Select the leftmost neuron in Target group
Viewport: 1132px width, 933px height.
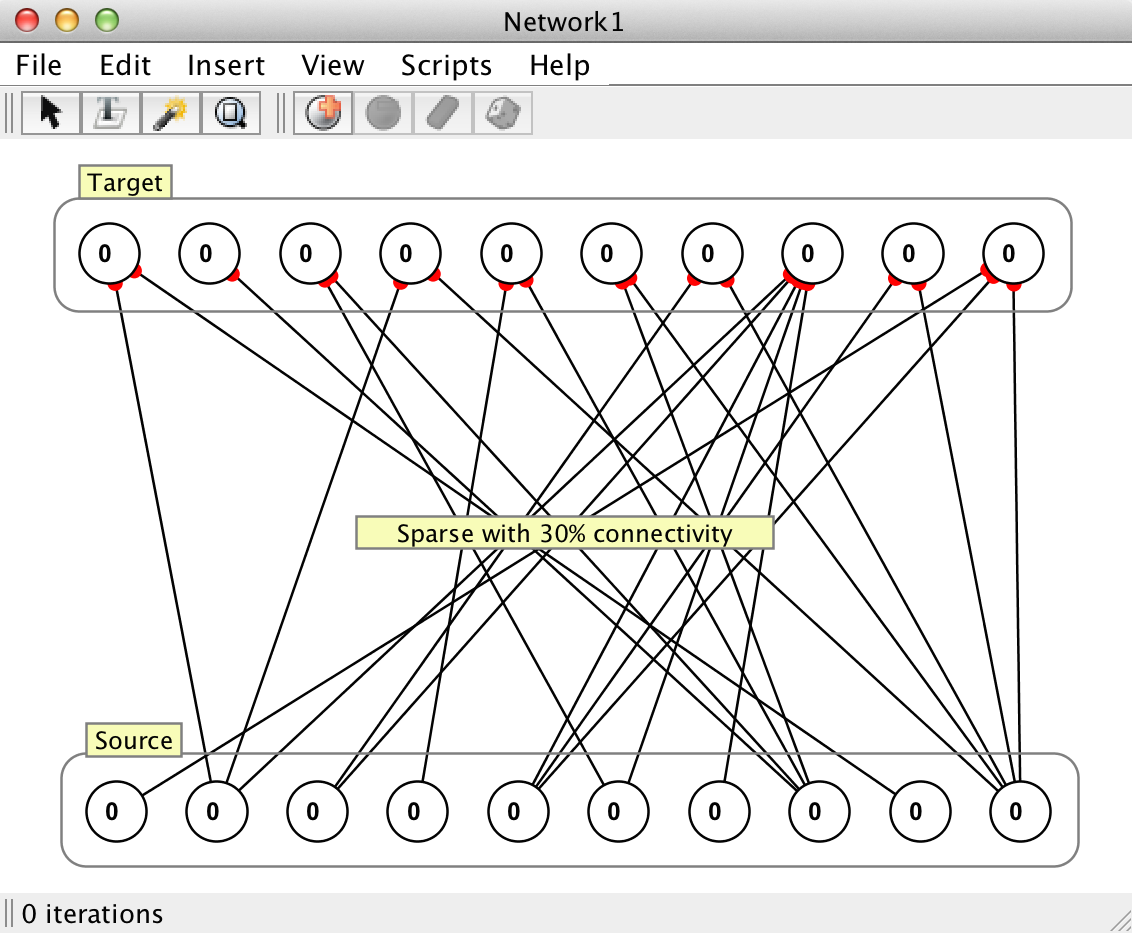pyautogui.click(x=105, y=253)
